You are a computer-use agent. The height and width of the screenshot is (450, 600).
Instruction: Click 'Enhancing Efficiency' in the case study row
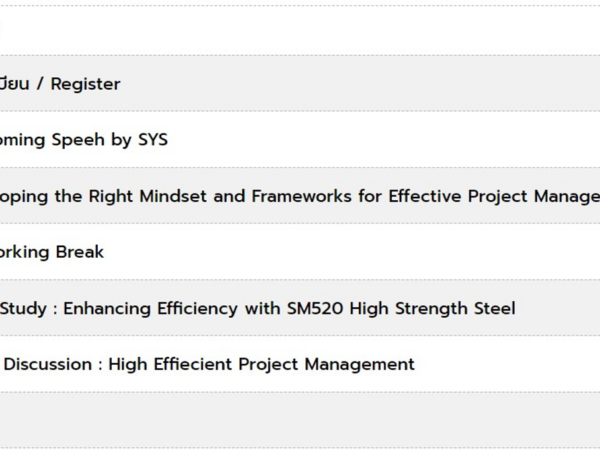click(x=150, y=308)
